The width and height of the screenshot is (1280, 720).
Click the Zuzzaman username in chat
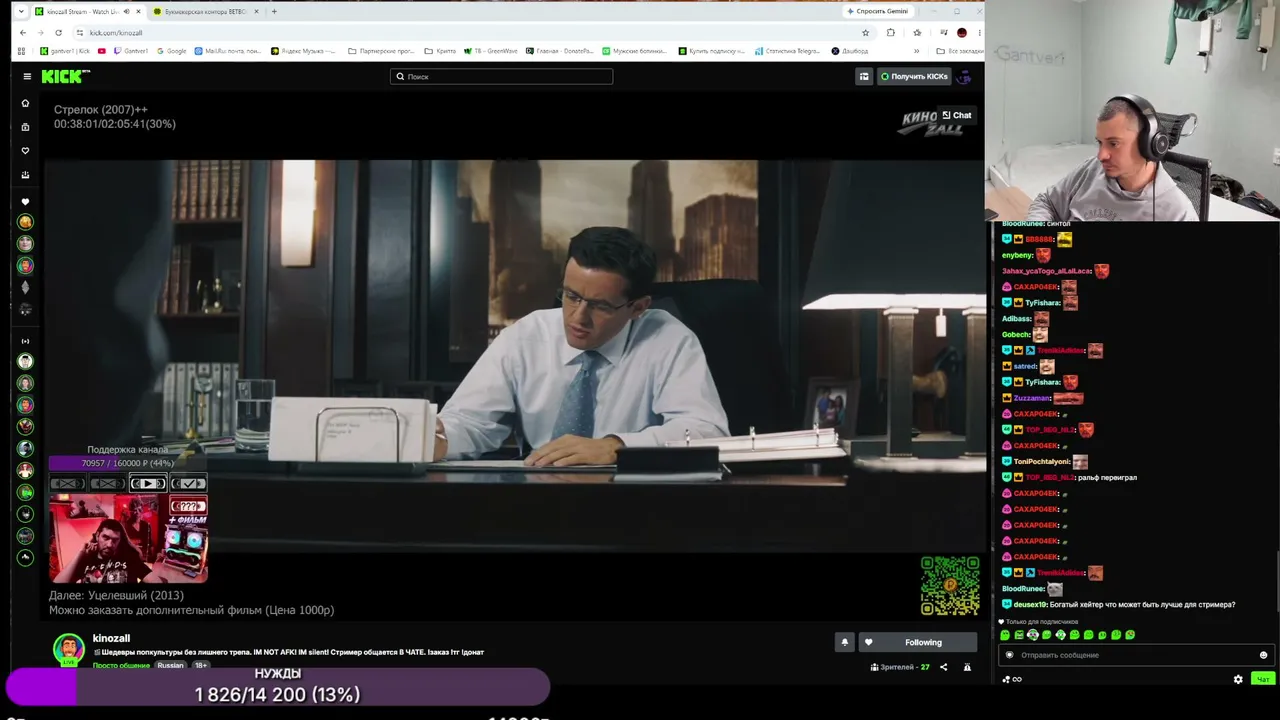coord(1032,398)
